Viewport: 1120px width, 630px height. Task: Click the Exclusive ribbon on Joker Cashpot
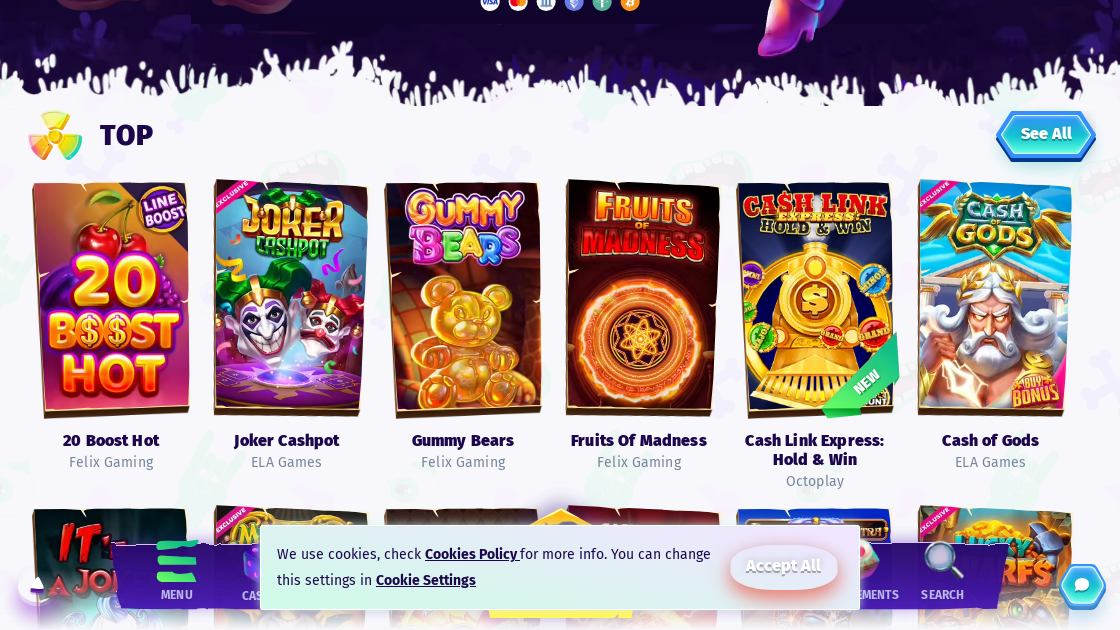tap(232, 196)
